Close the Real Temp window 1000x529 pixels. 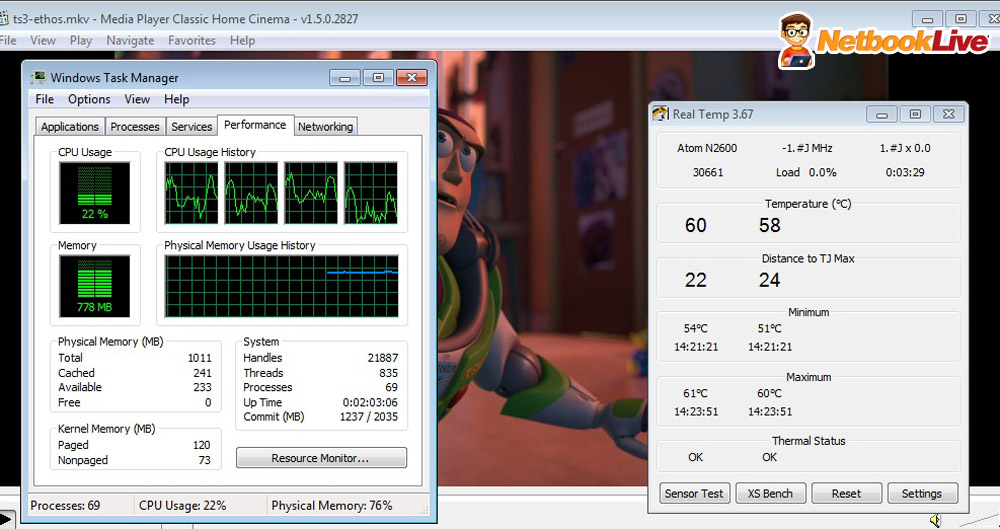coord(949,114)
